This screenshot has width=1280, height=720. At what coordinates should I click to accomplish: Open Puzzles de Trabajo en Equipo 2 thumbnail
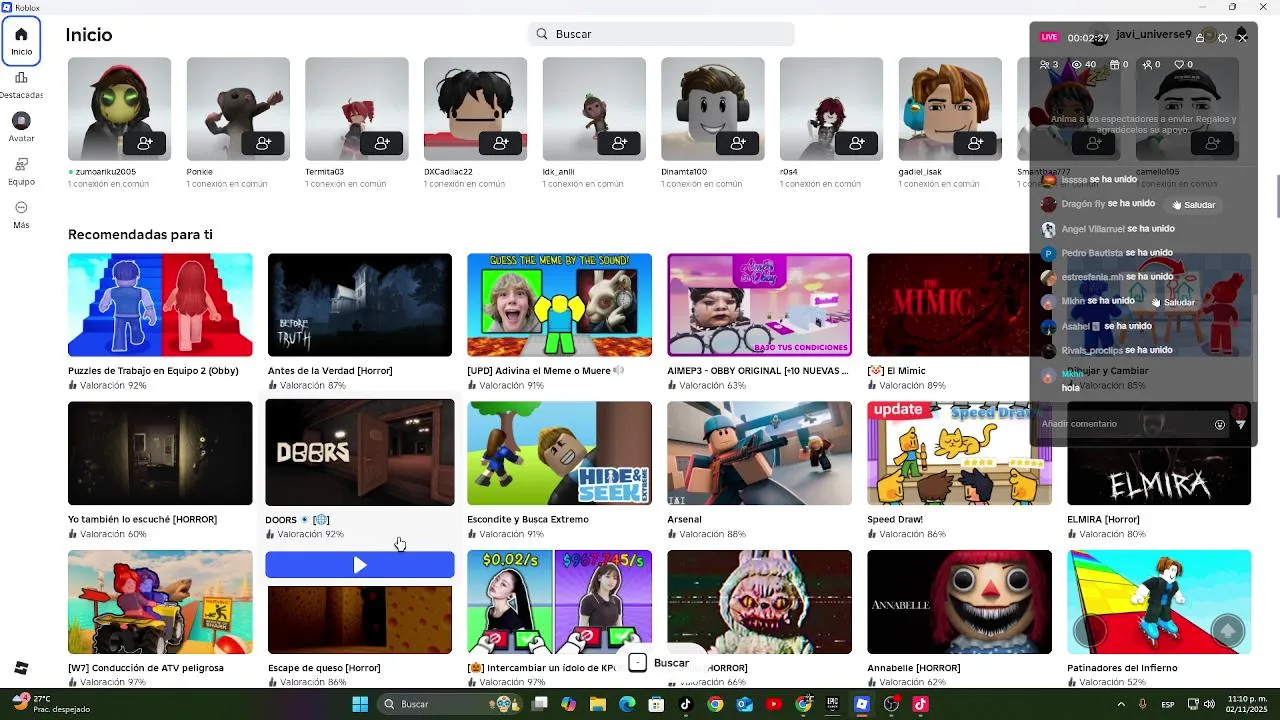coord(160,305)
